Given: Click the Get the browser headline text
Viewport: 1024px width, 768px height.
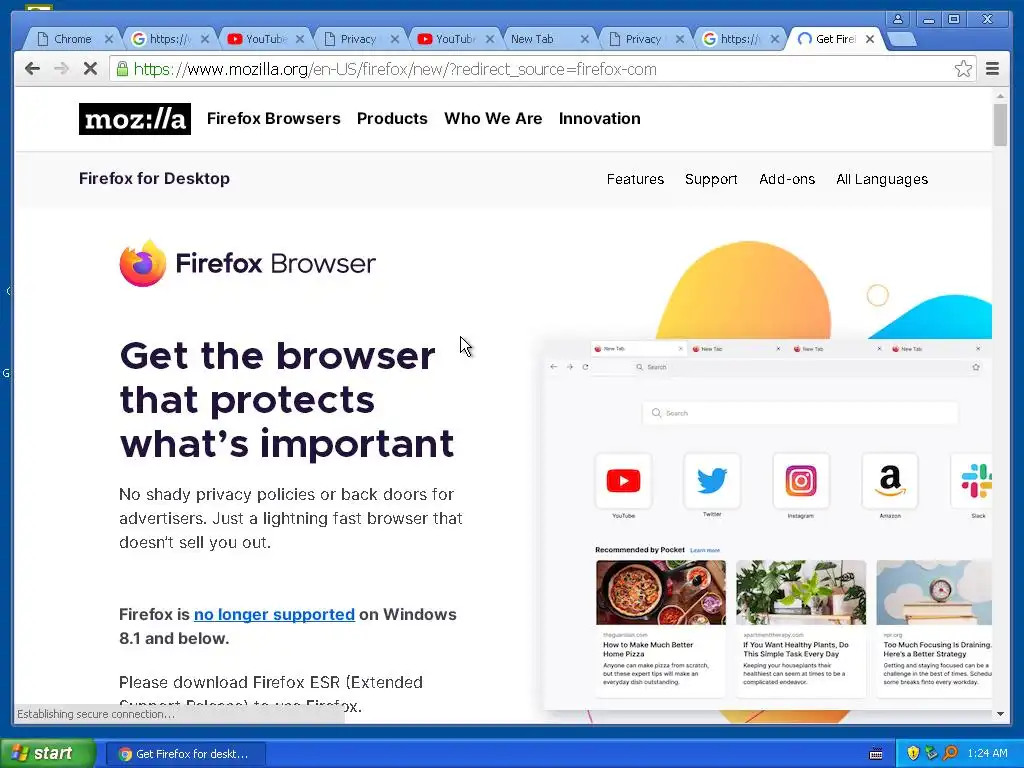Looking at the screenshot, I should (287, 400).
